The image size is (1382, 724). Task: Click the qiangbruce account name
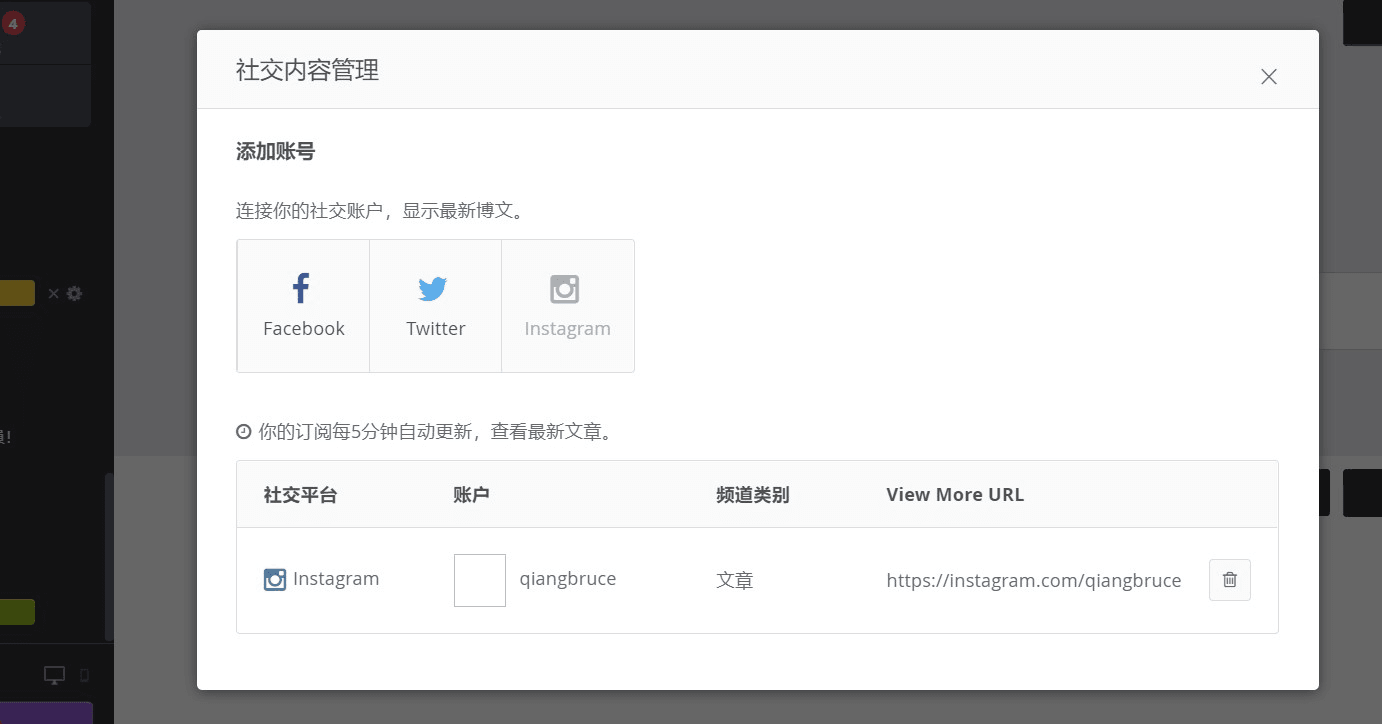[x=568, y=578]
